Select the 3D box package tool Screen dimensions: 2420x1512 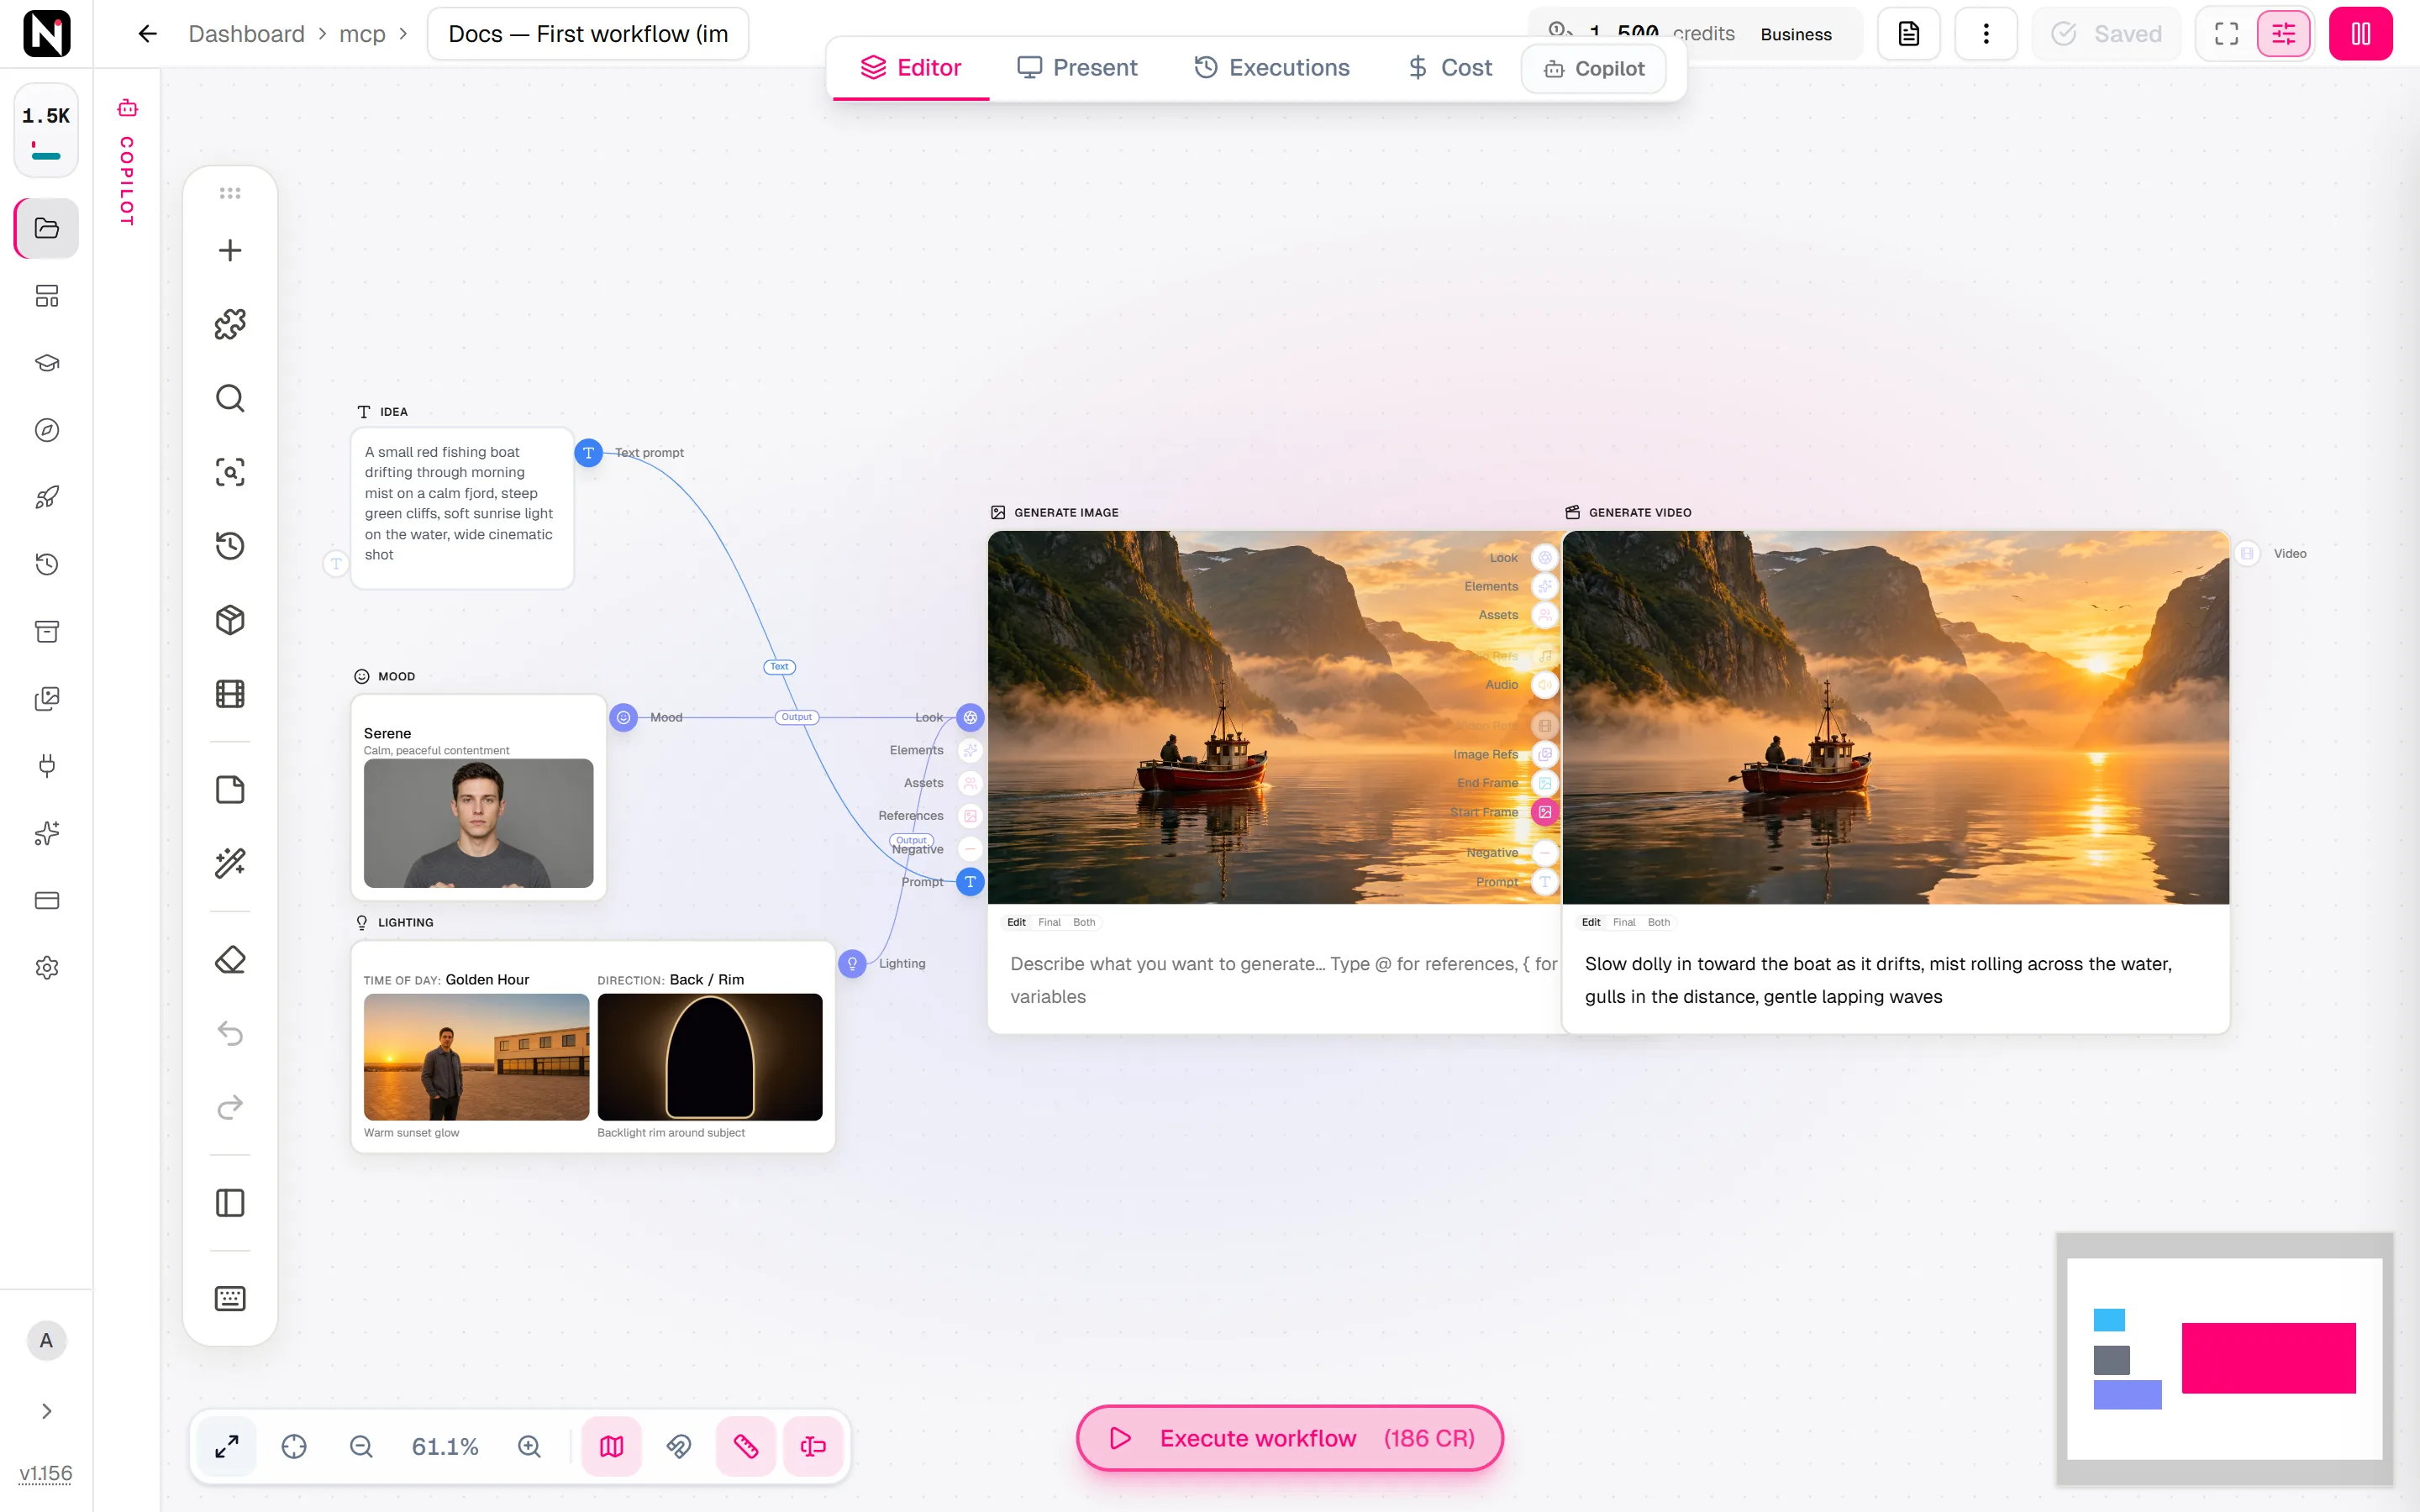point(230,620)
